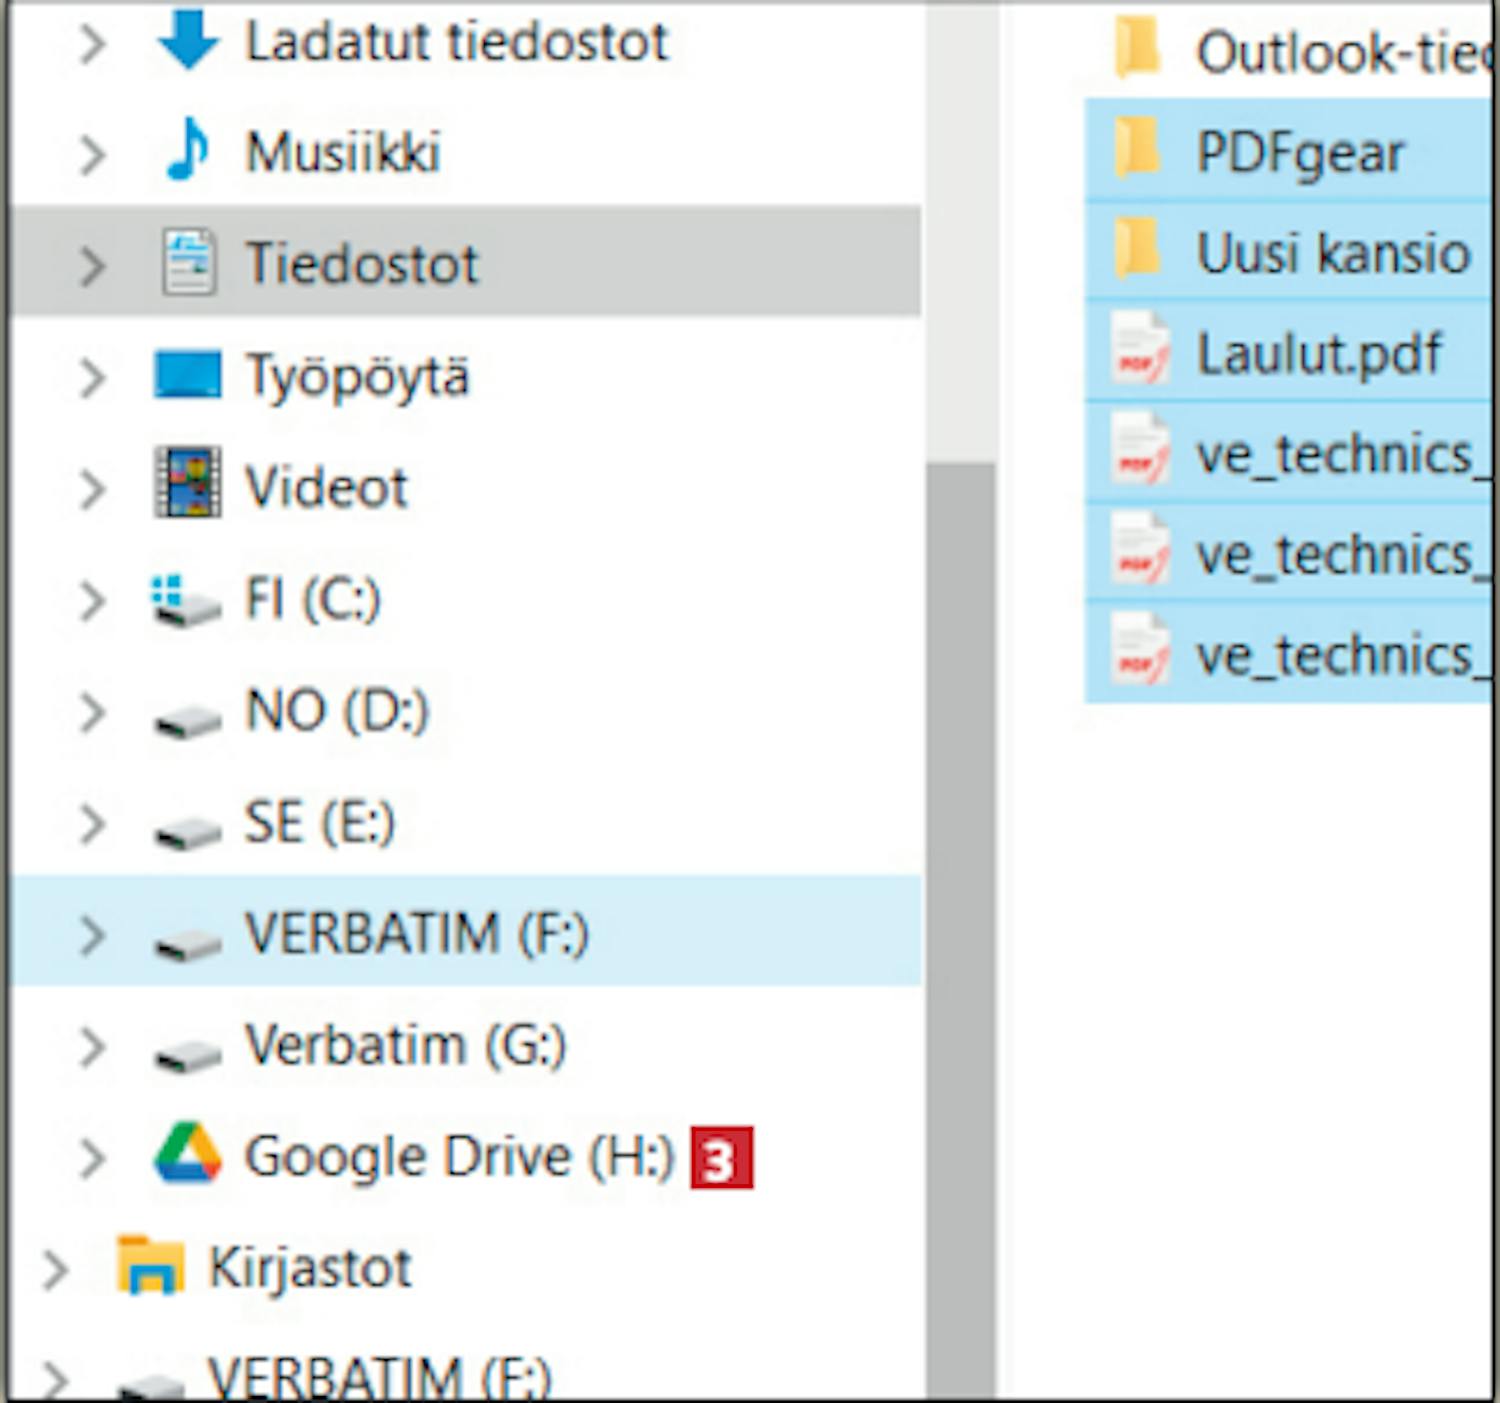
Task: Click the red 3 badge marker
Action: (721, 1158)
